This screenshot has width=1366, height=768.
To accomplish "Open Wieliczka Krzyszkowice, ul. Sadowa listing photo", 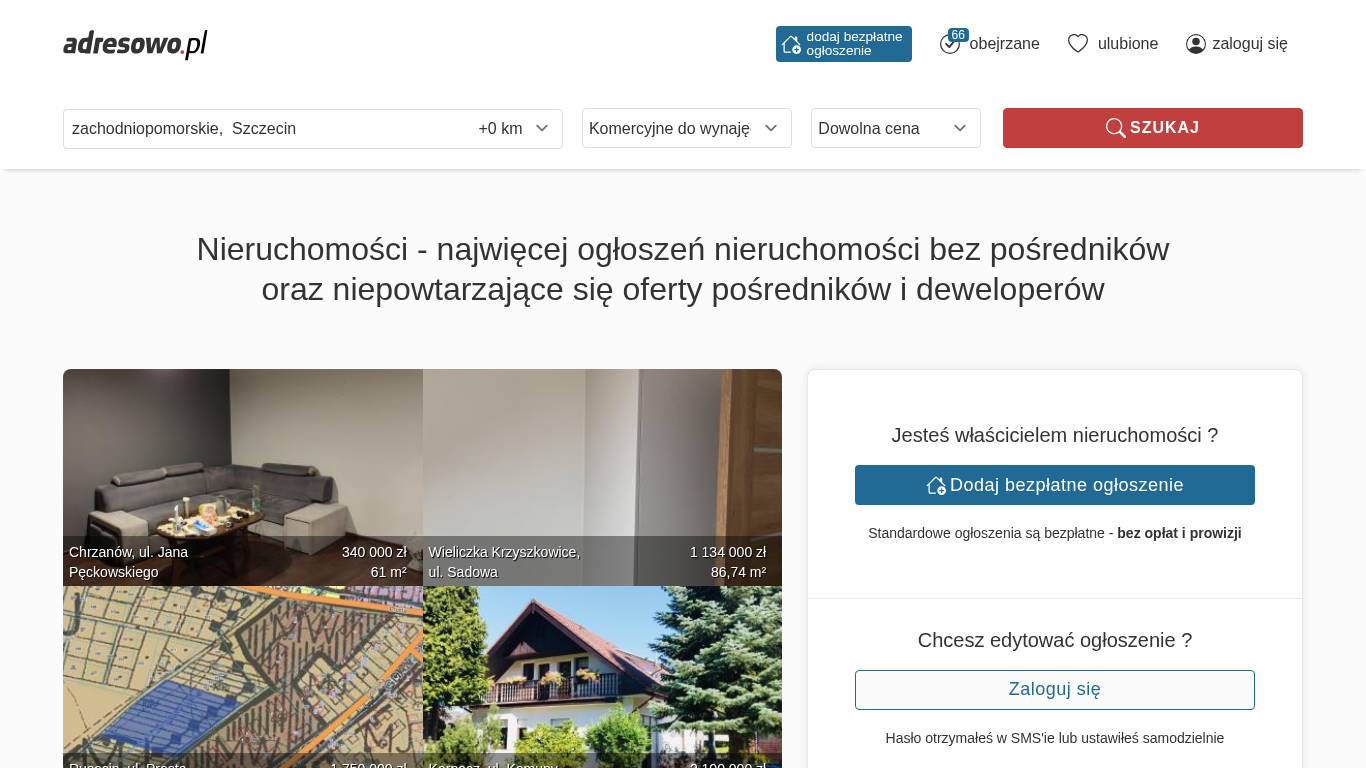I will (602, 477).
